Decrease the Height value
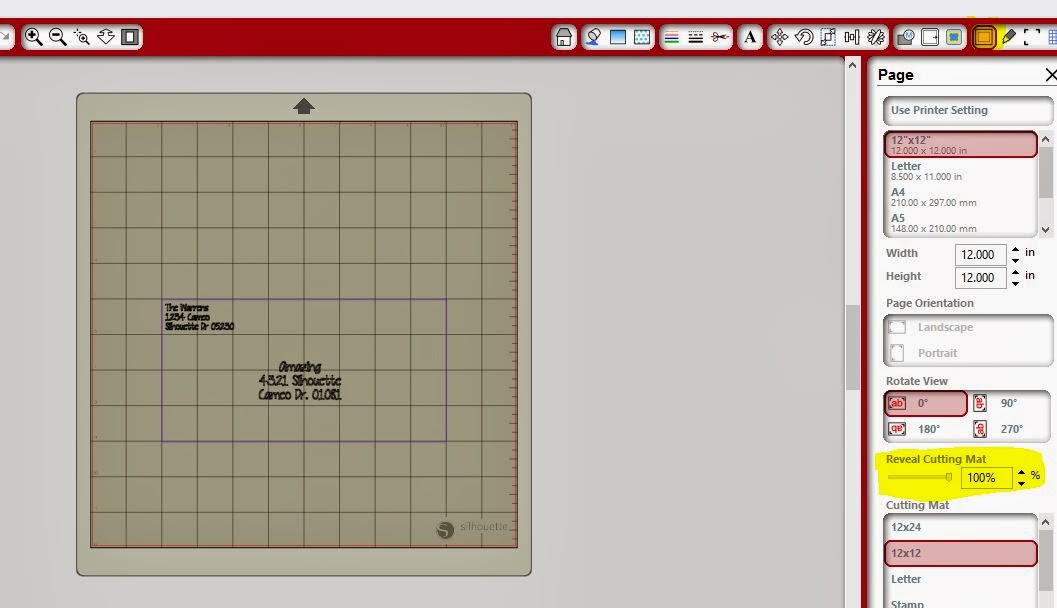Screen dimensions: 1057x608 coord(1015,283)
